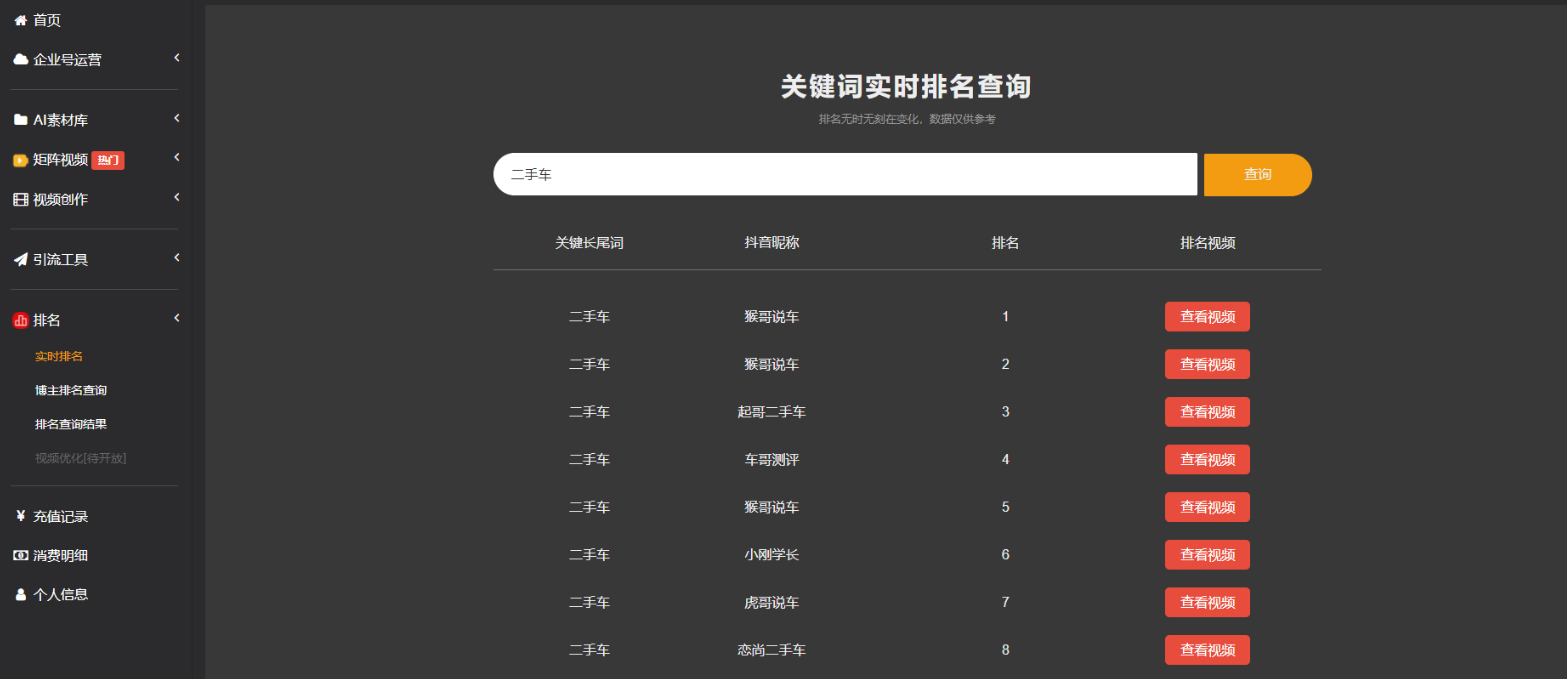The height and width of the screenshot is (679, 1567).
Task: Click the 抖音昵称 column header
Action: pyautogui.click(x=772, y=243)
